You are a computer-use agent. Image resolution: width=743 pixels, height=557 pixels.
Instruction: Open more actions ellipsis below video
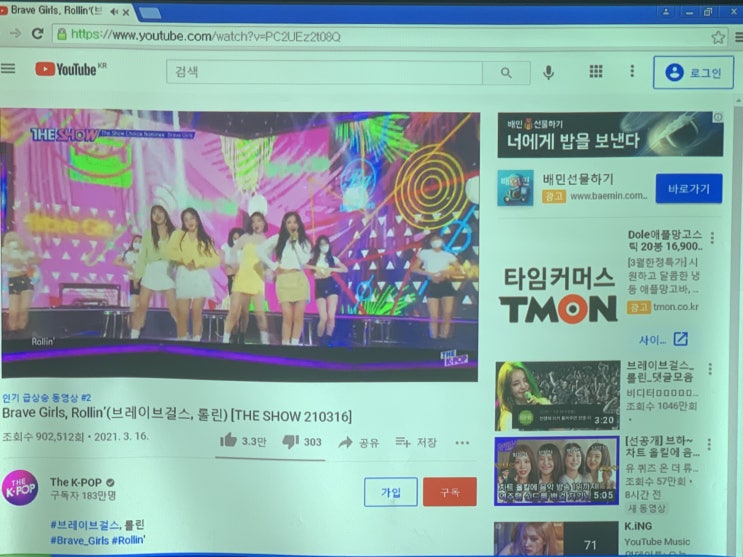click(462, 443)
